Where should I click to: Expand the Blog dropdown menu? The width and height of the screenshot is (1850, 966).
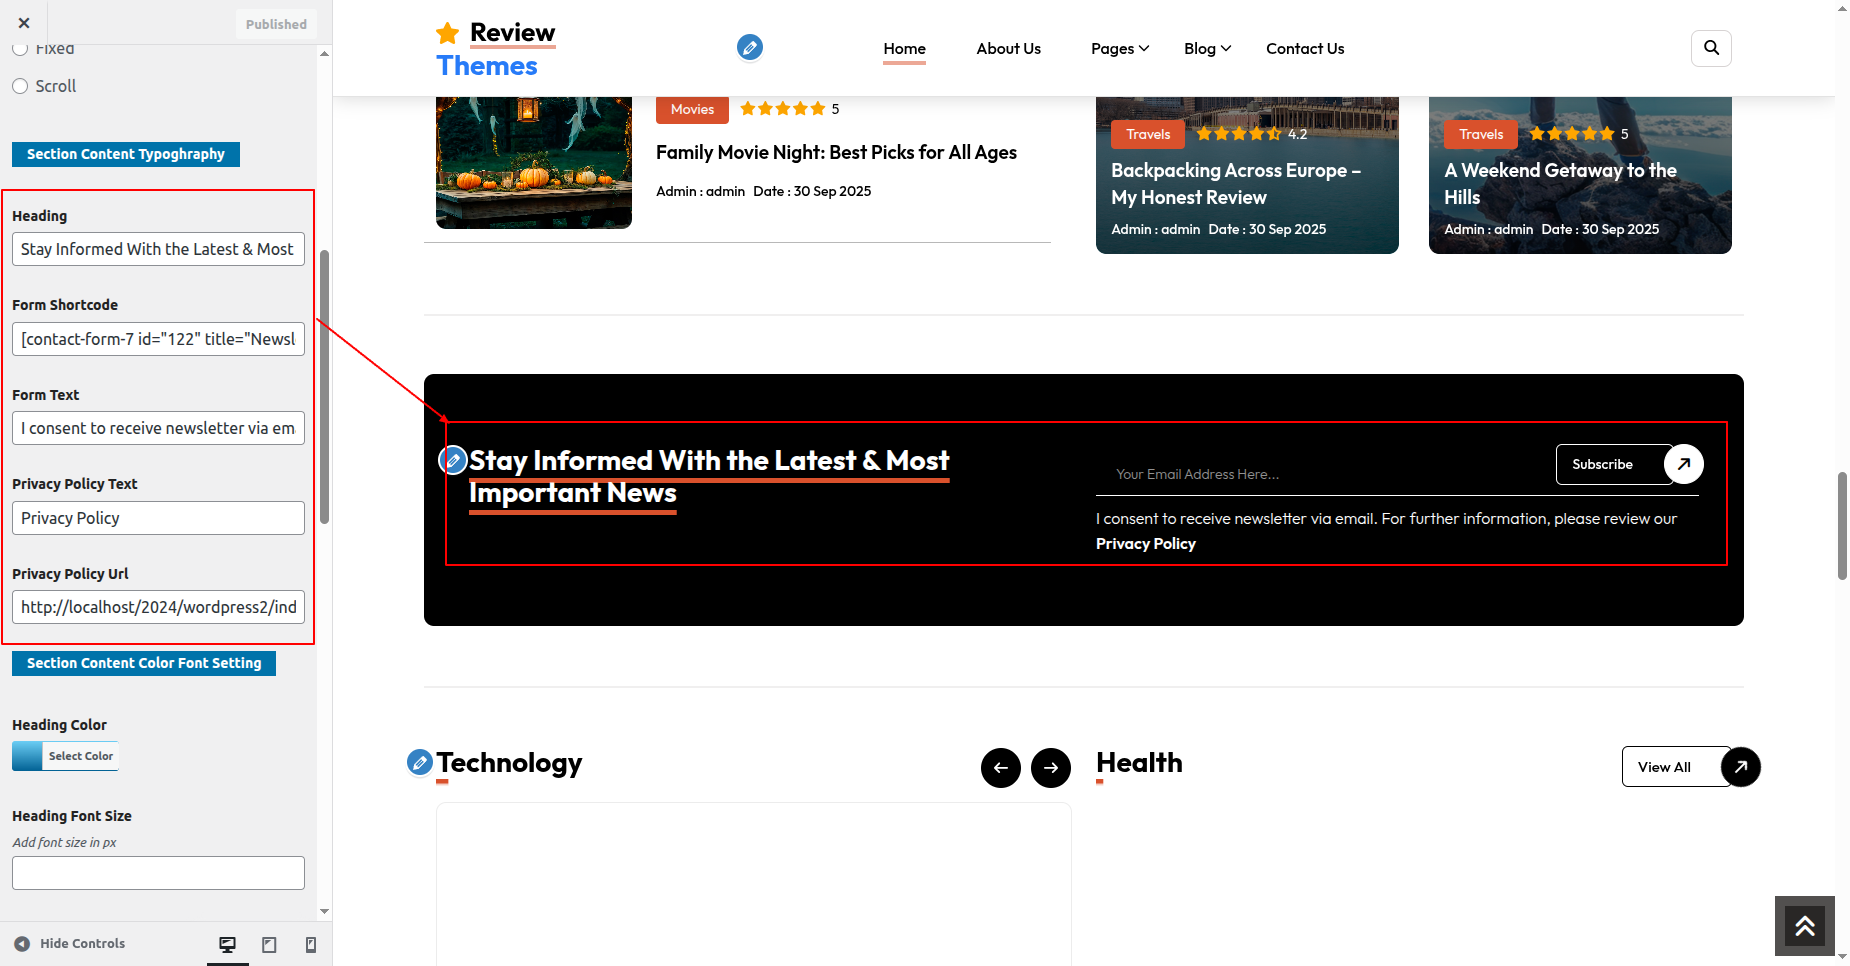point(1206,49)
